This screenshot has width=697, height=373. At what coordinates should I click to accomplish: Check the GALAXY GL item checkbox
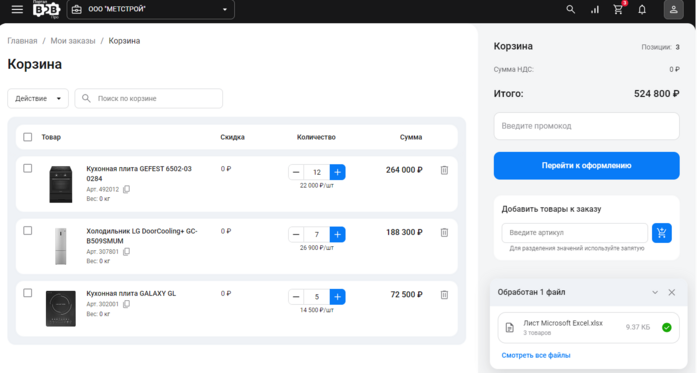[x=28, y=293]
